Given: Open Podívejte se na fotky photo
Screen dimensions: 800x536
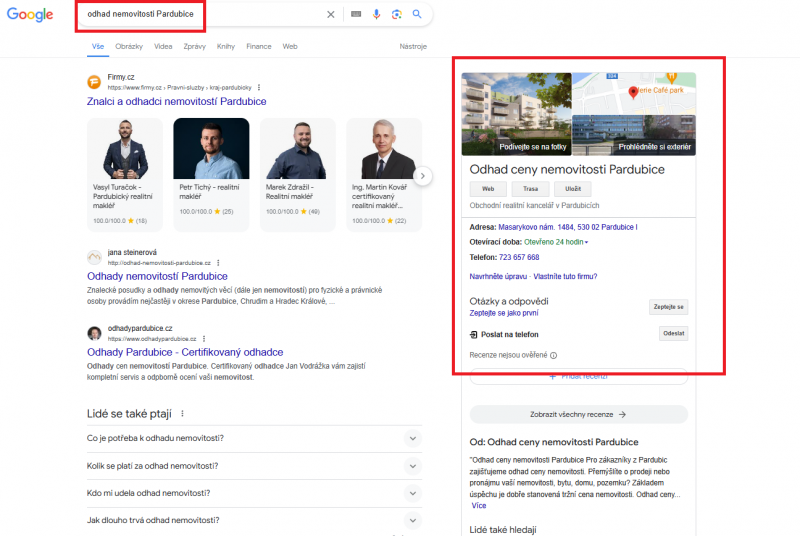Looking at the screenshot, I should 516,114.
